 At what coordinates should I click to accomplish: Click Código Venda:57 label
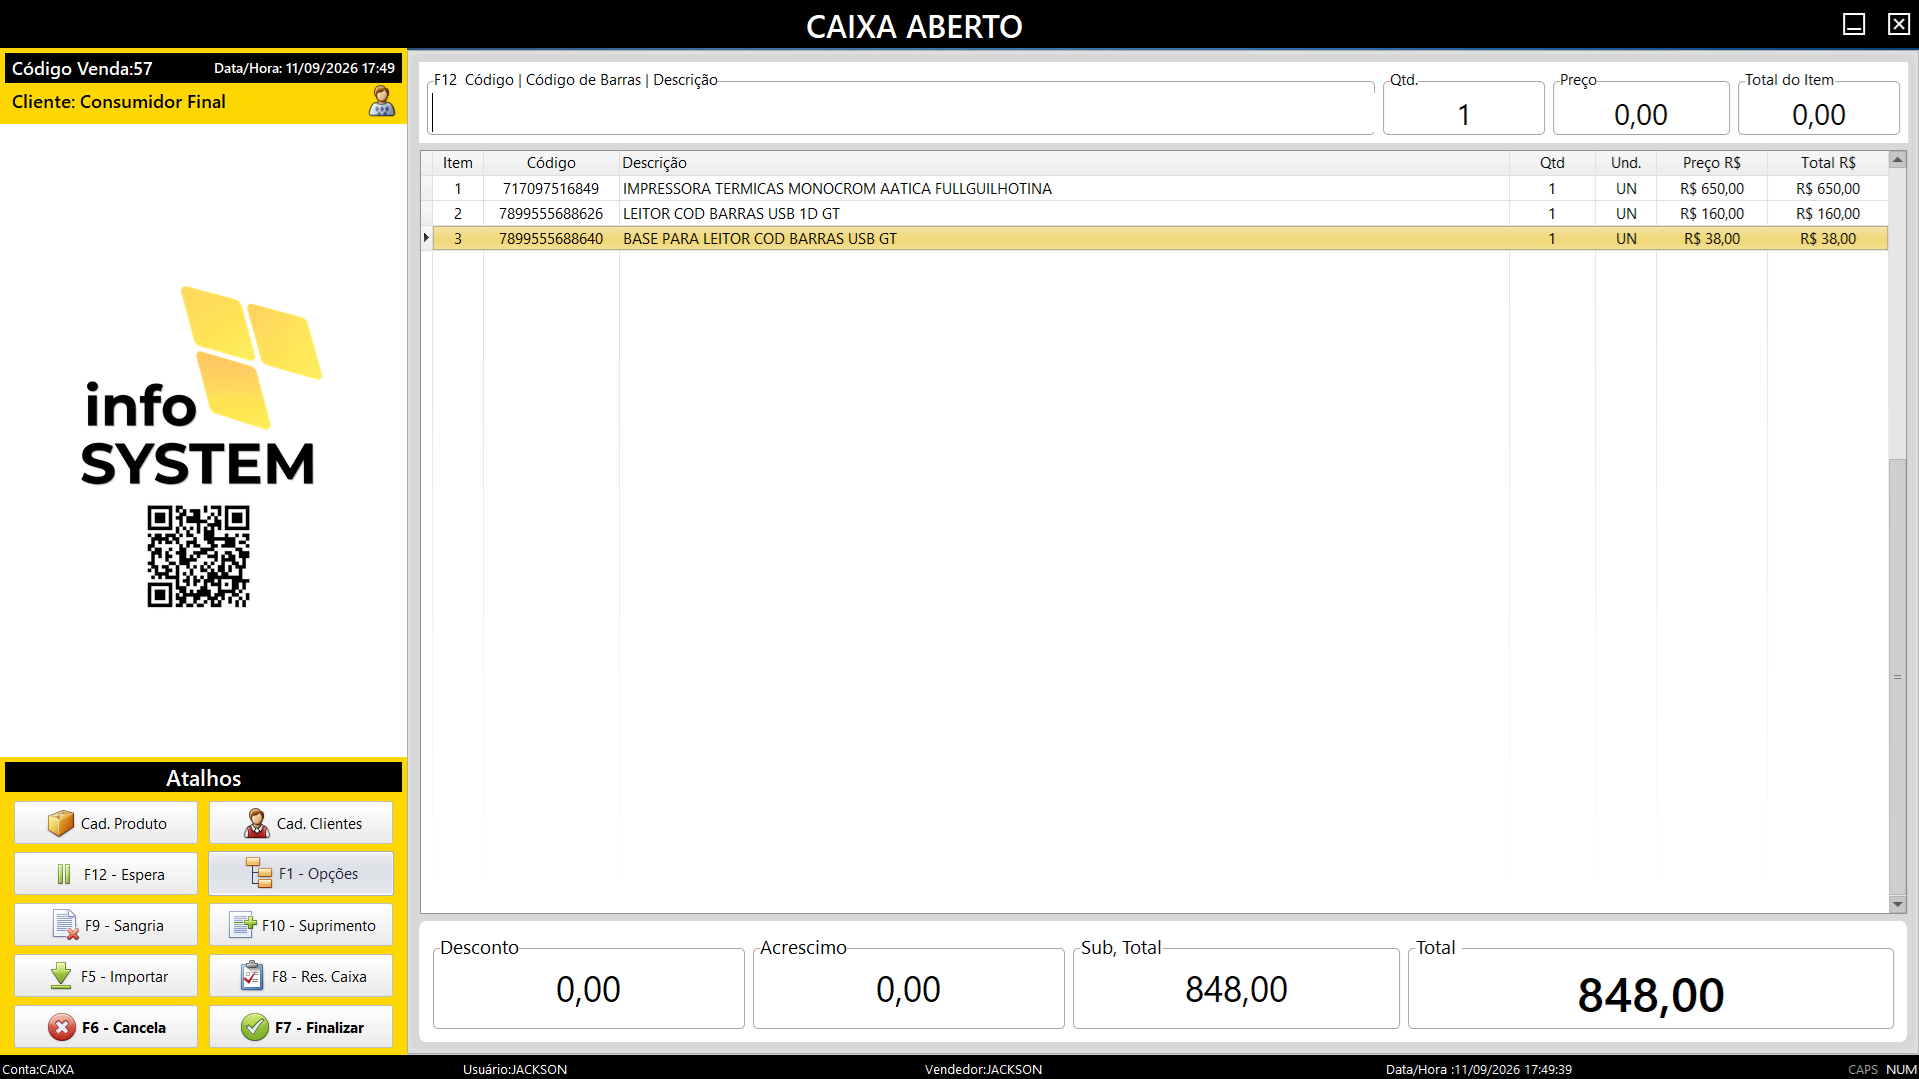[82, 68]
